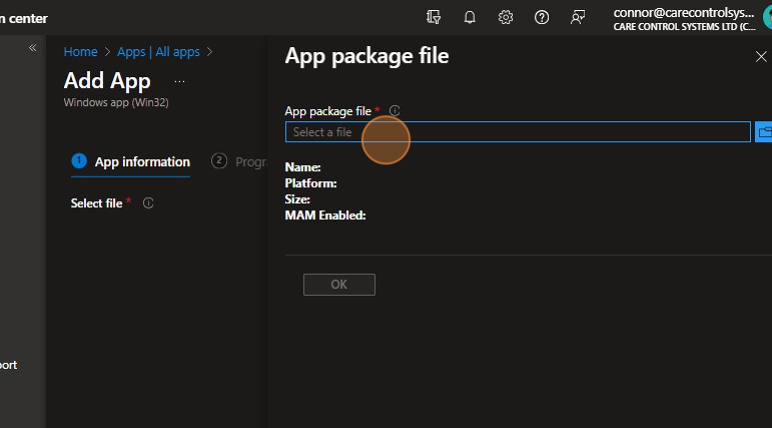Open the ellipsis menu next to Add App
This screenshot has height=428, width=772.
click(x=179, y=81)
